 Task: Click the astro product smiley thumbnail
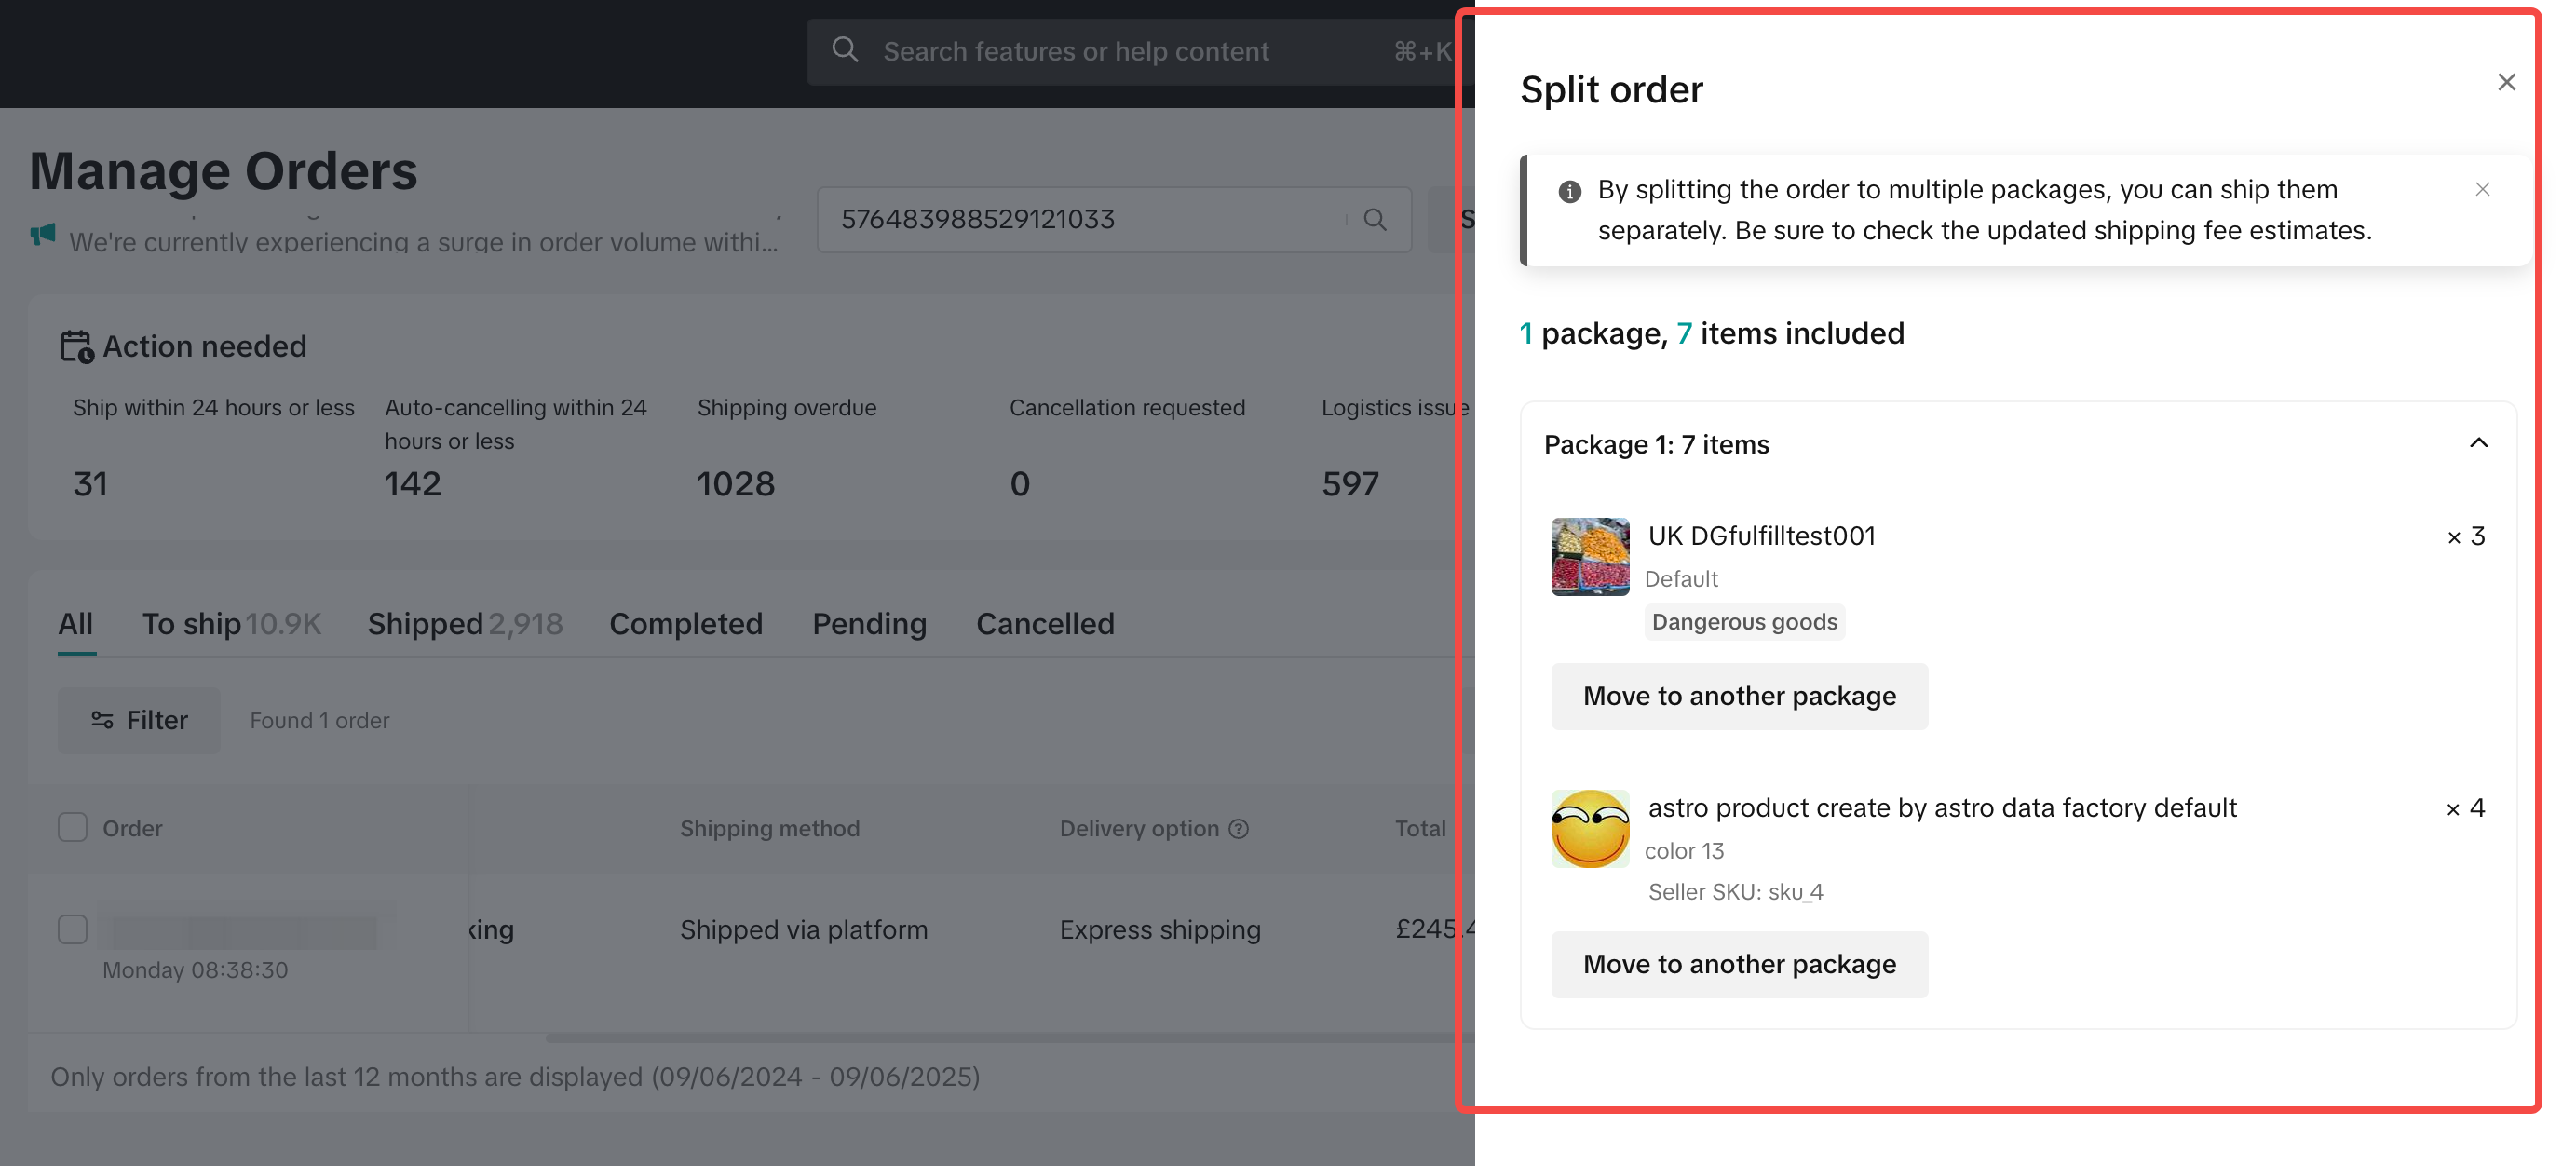1589,829
